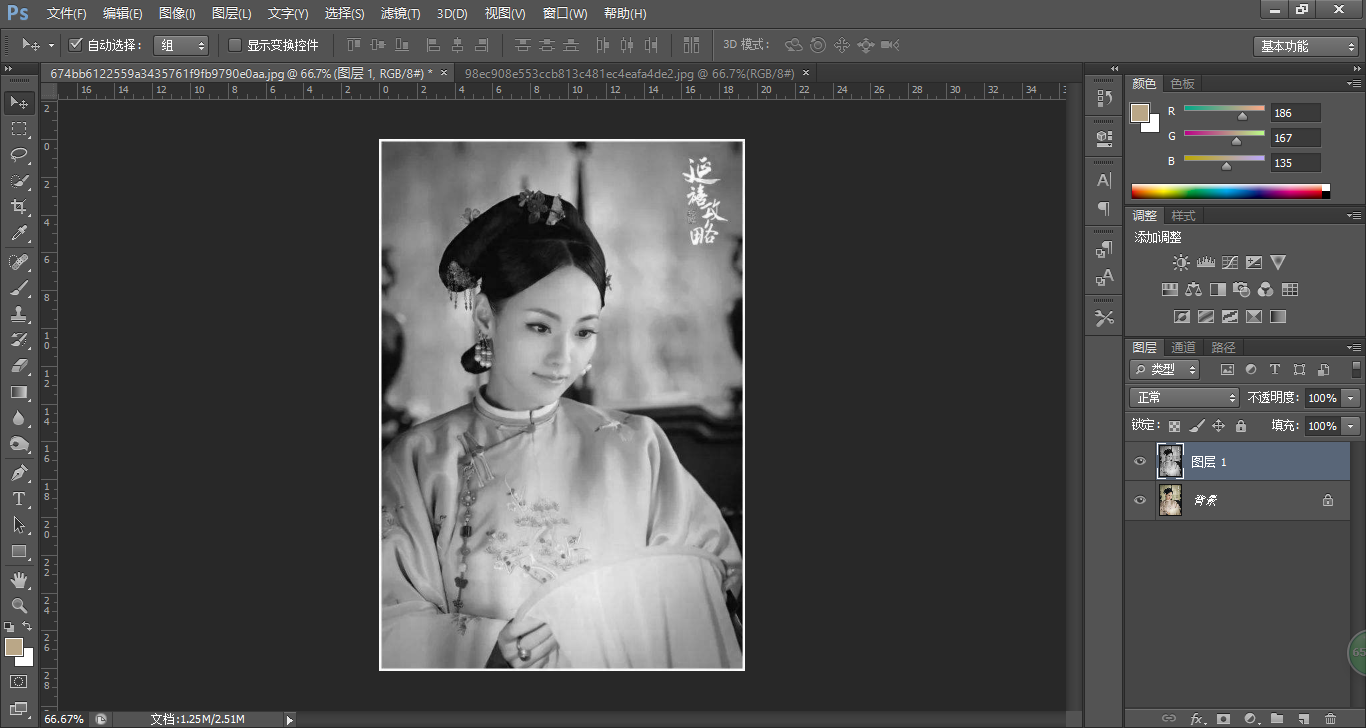1366x728 pixels.
Task: Open the 正常 blend mode dropdown
Action: (x=1185, y=398)
